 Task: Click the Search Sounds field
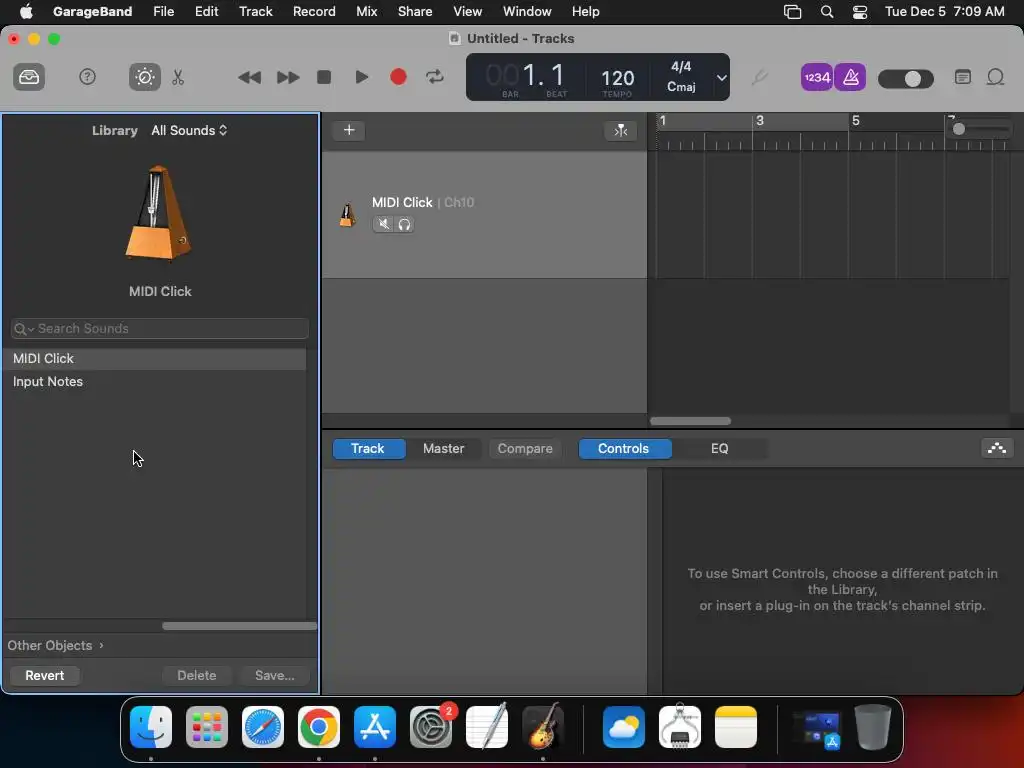(160, 328)
